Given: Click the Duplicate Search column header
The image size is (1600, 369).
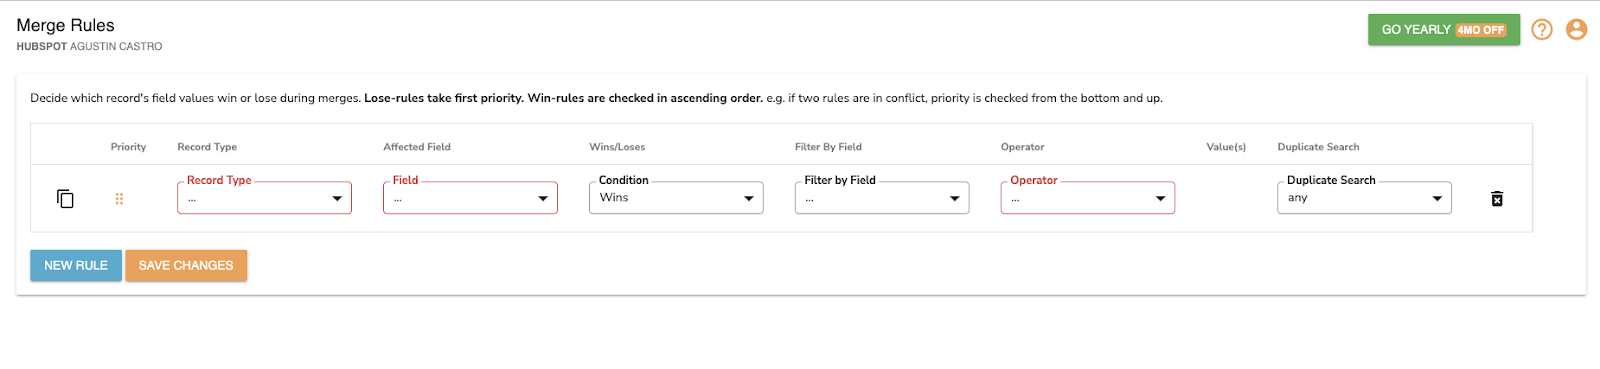Looking at the screenshot, I should [x=1318, y=147].
